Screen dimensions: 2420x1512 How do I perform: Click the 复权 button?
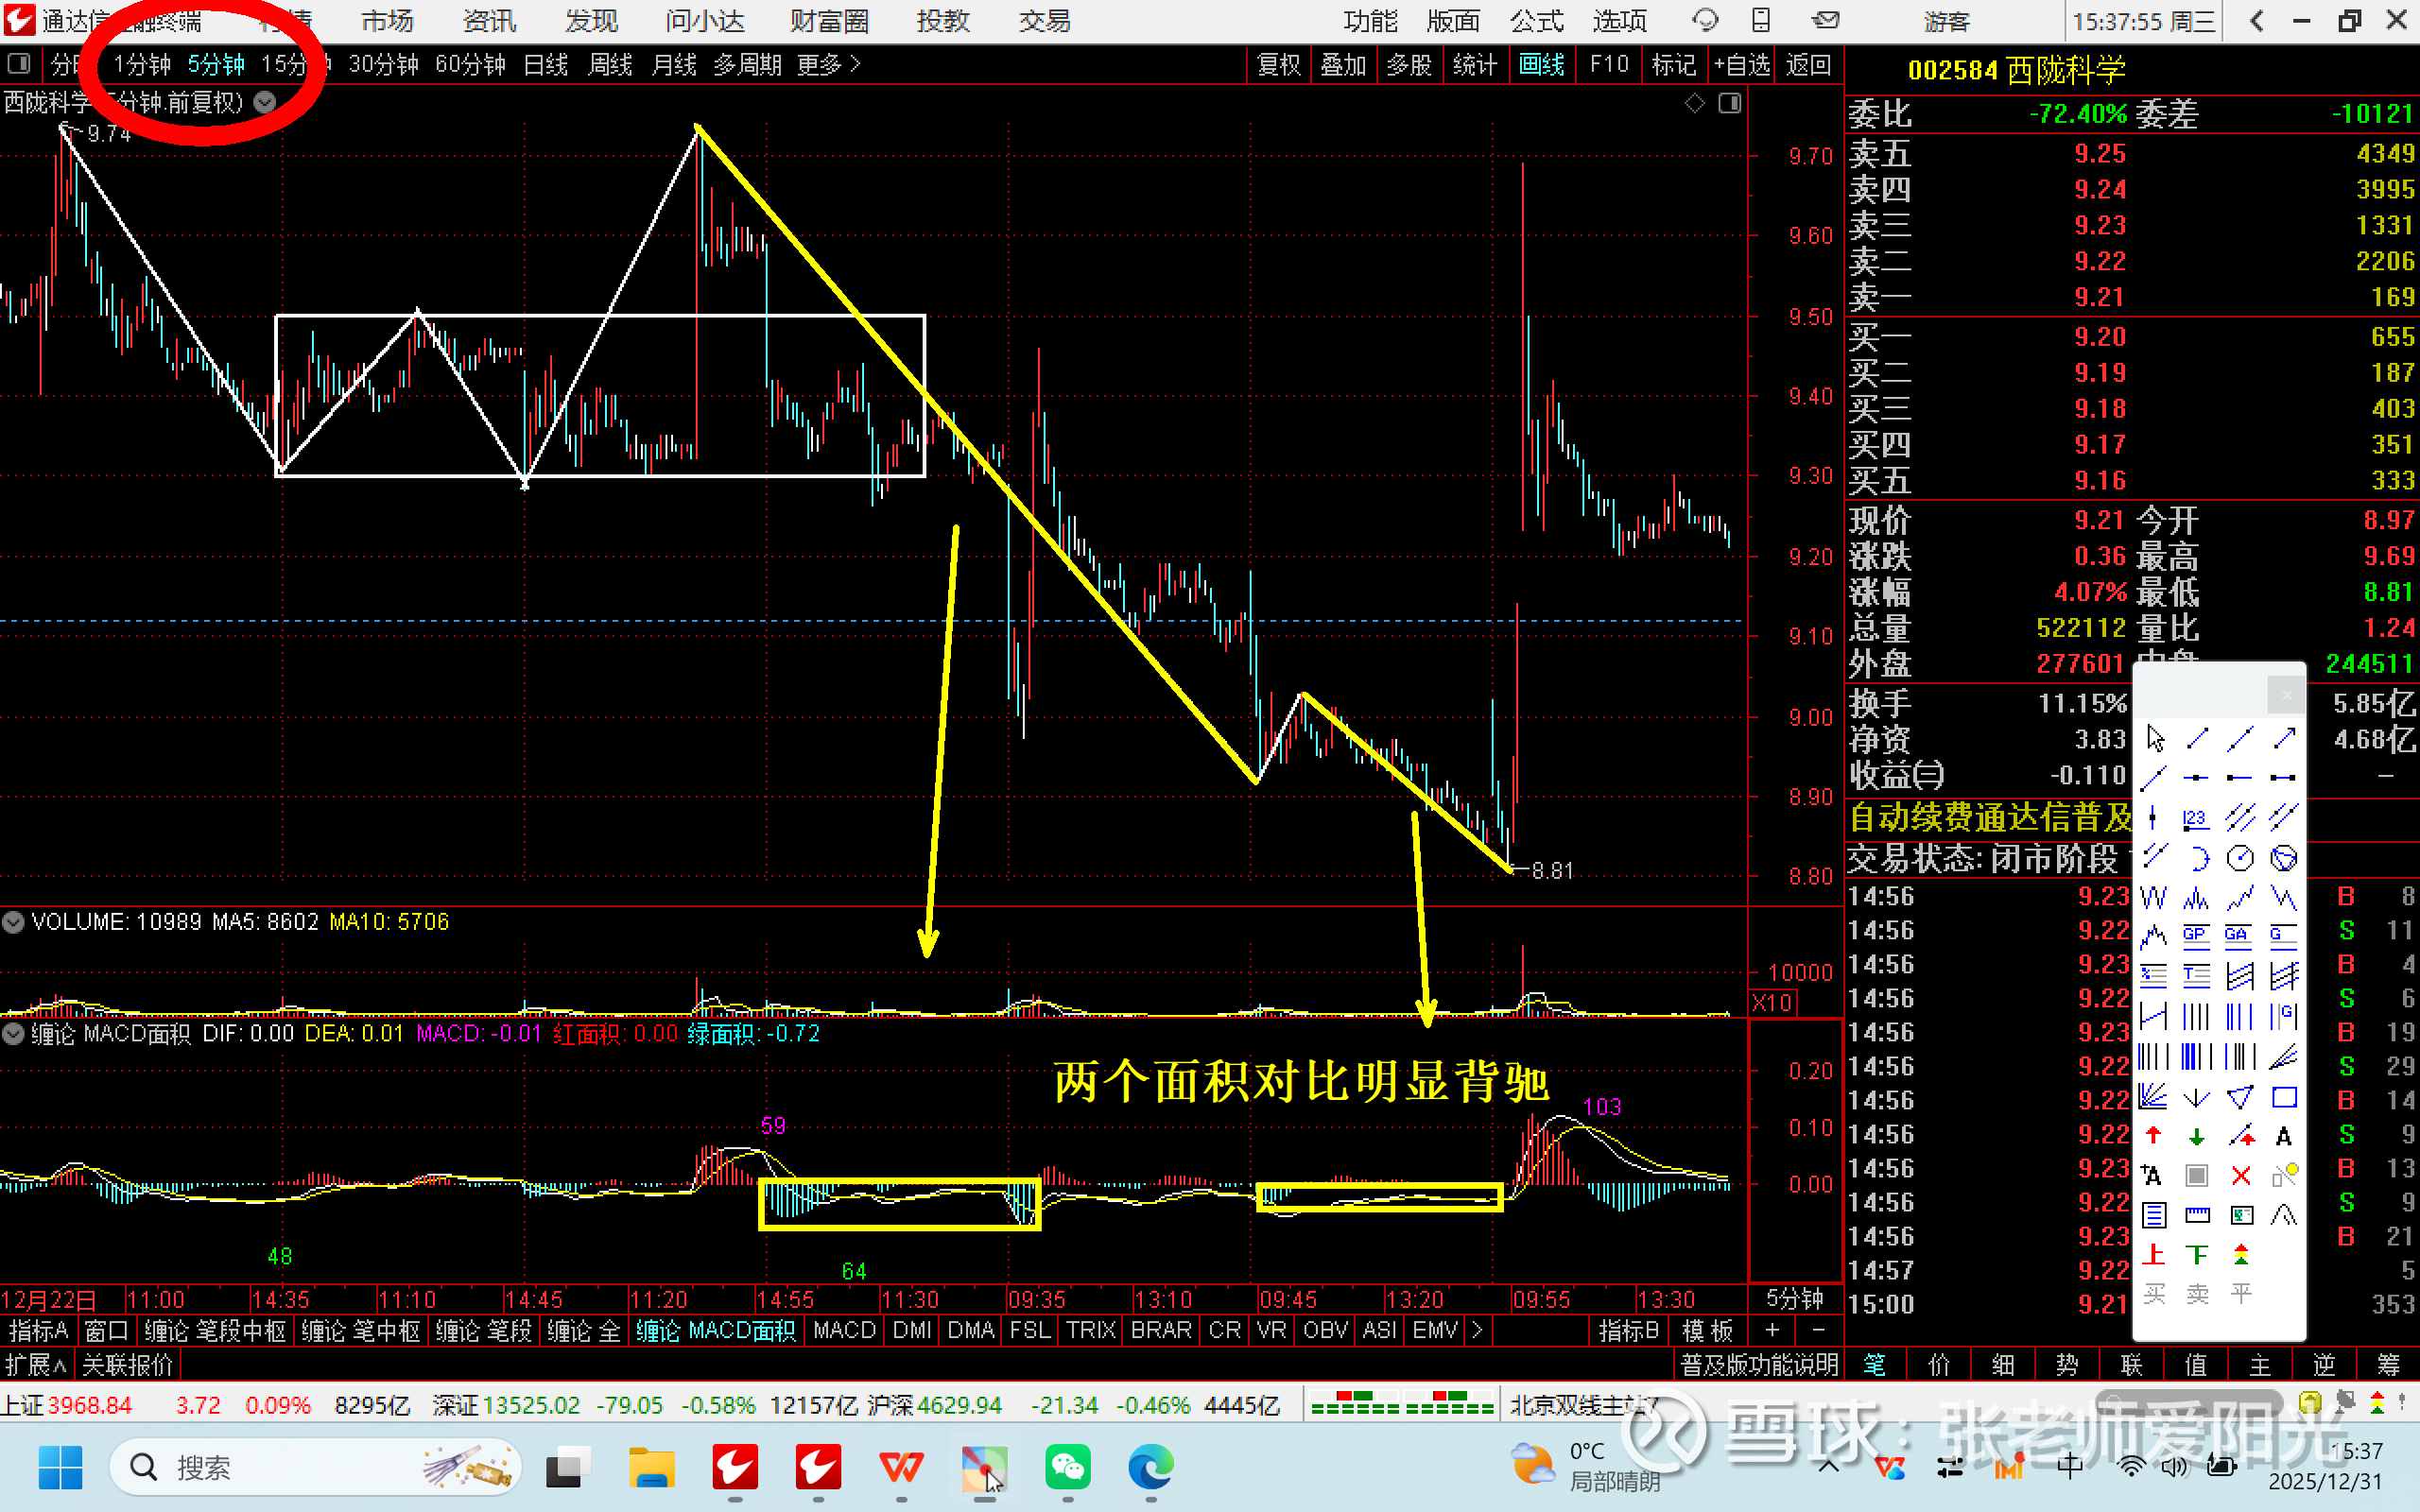coord(1278,65)
